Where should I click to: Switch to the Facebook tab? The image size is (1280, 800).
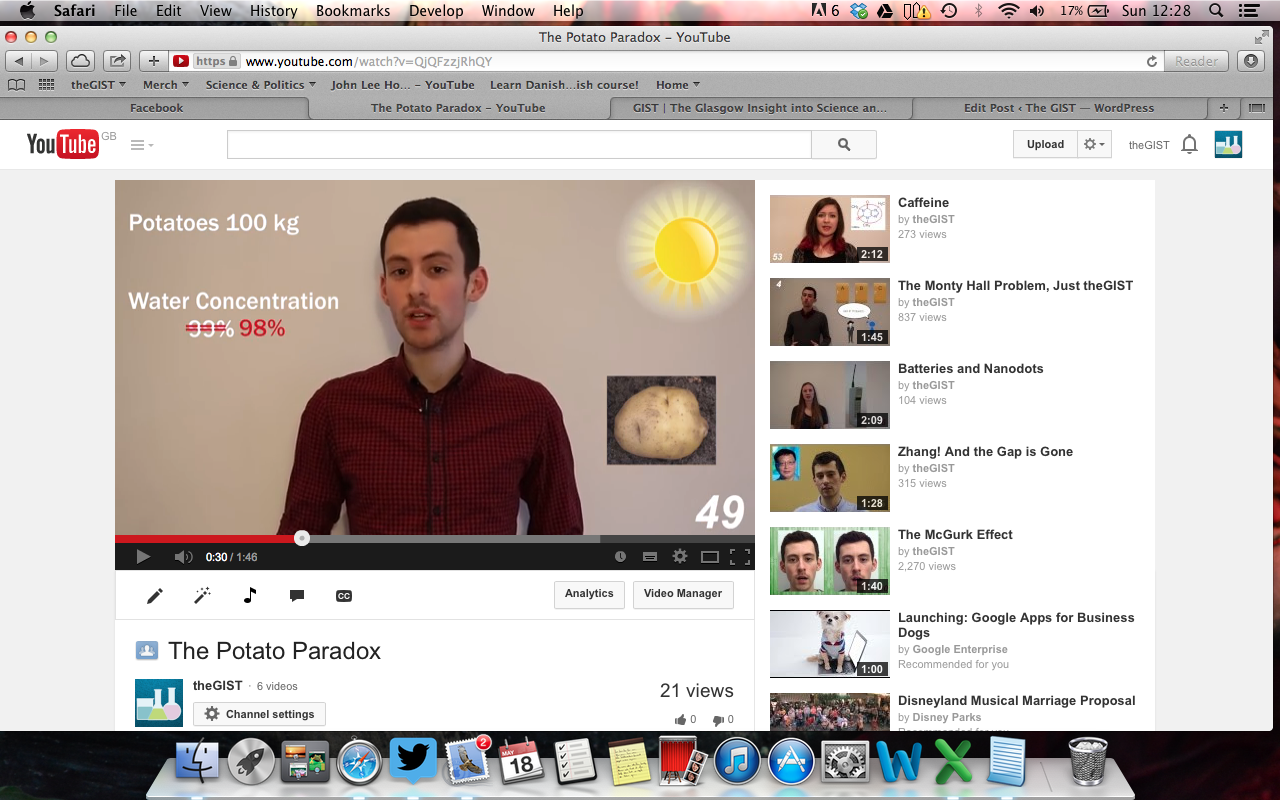coord(156,108)
